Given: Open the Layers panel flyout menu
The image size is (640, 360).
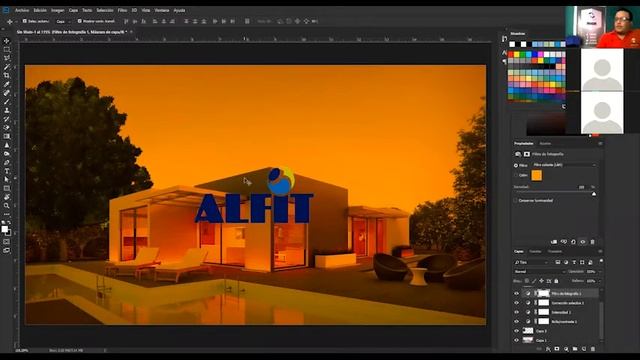Looking at the screenshot, I should click(600, 251).
